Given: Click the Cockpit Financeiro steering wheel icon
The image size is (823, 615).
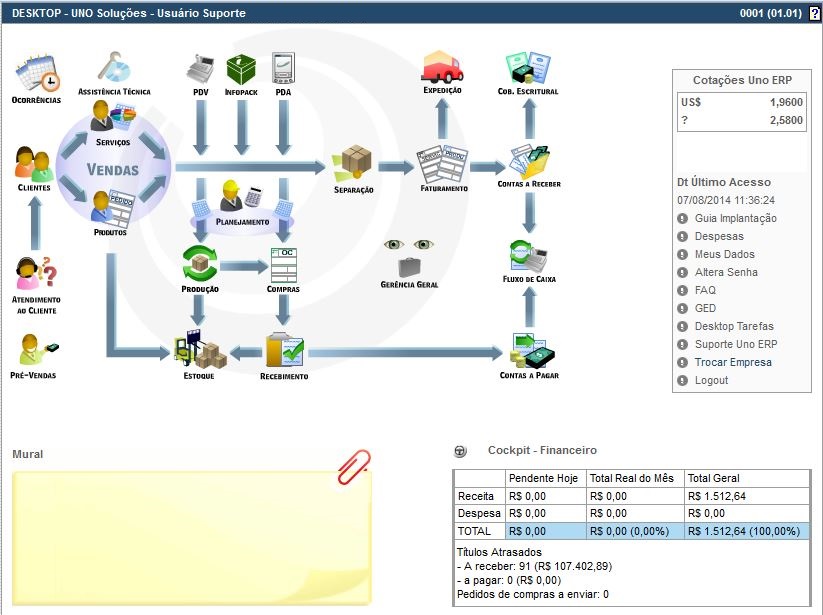Looking at the screenshot, I should click(460, 451).
